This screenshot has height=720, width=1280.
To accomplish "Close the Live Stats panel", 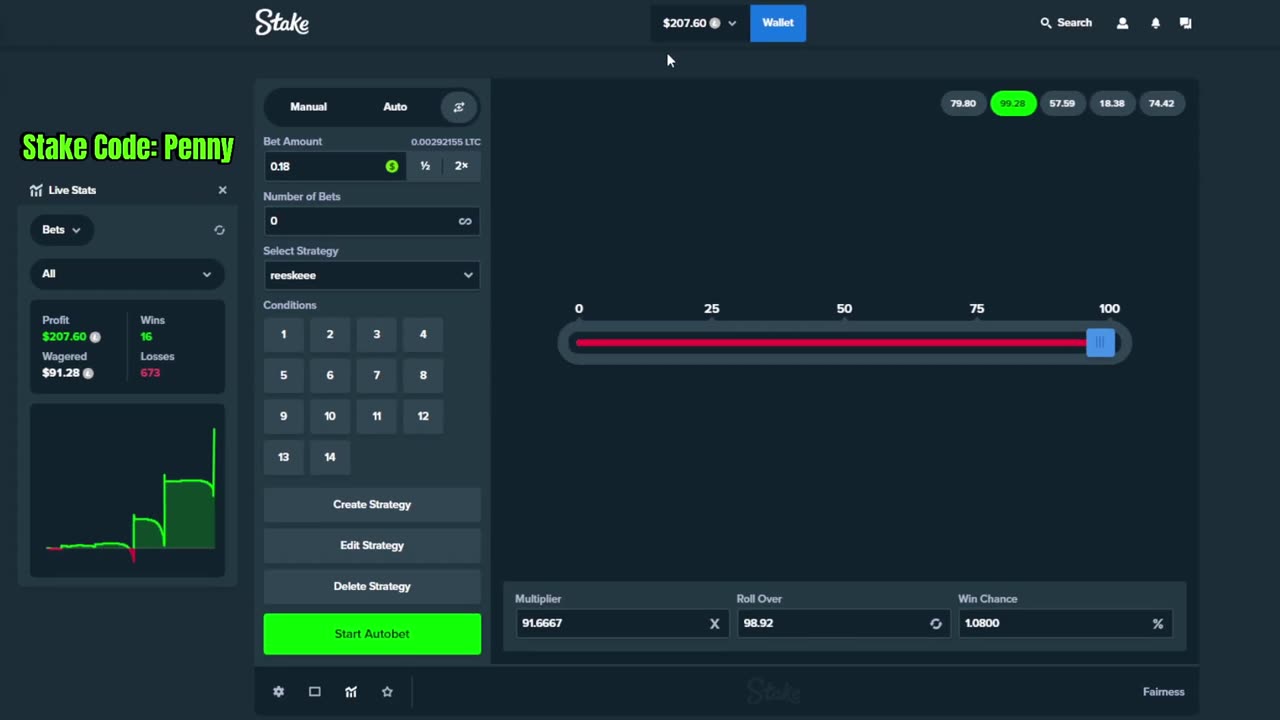I will pyautogui.click(x=222, y=190).
